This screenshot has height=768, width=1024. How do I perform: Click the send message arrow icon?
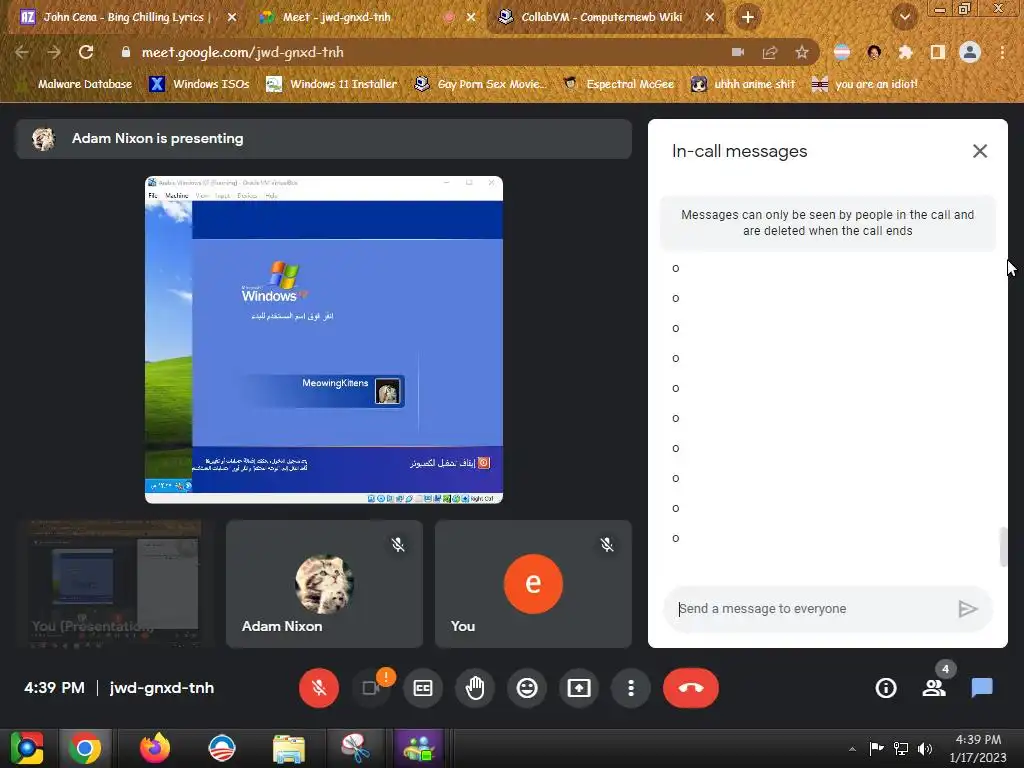pos(968,609)
